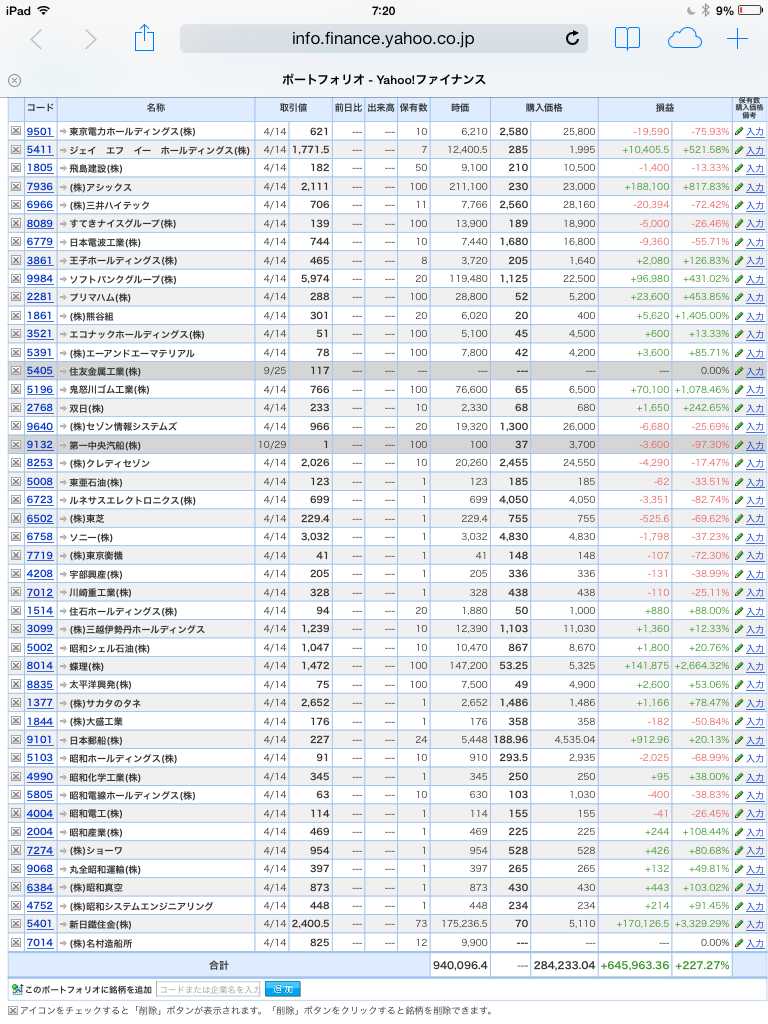
Task: Select the name 住友金属工業(株)
Action: pyautogui.click(x=105, y=372)
